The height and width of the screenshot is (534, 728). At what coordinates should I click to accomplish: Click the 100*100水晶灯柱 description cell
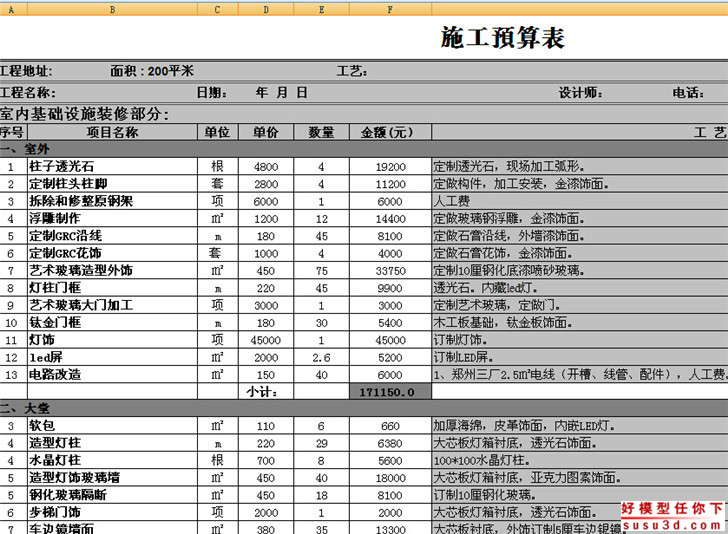click(580, 460)
